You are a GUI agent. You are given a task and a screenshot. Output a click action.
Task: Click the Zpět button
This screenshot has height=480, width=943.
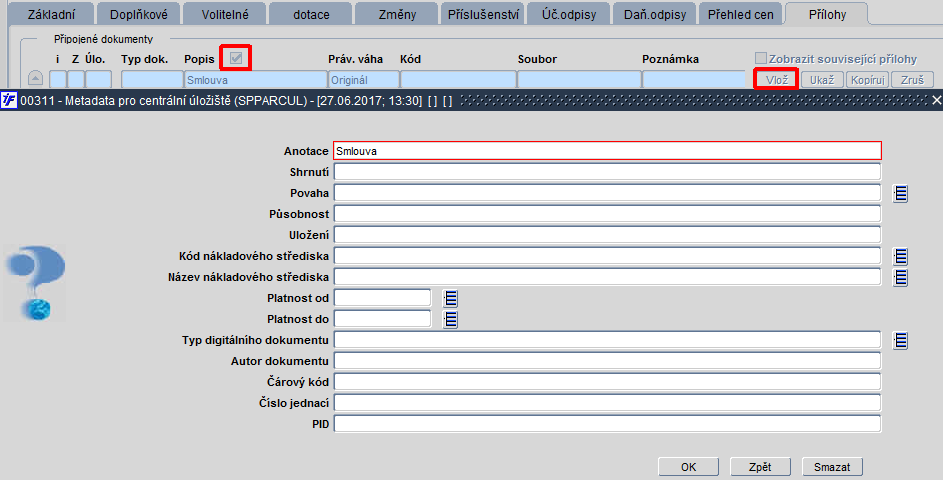click(x=760, y=467)
